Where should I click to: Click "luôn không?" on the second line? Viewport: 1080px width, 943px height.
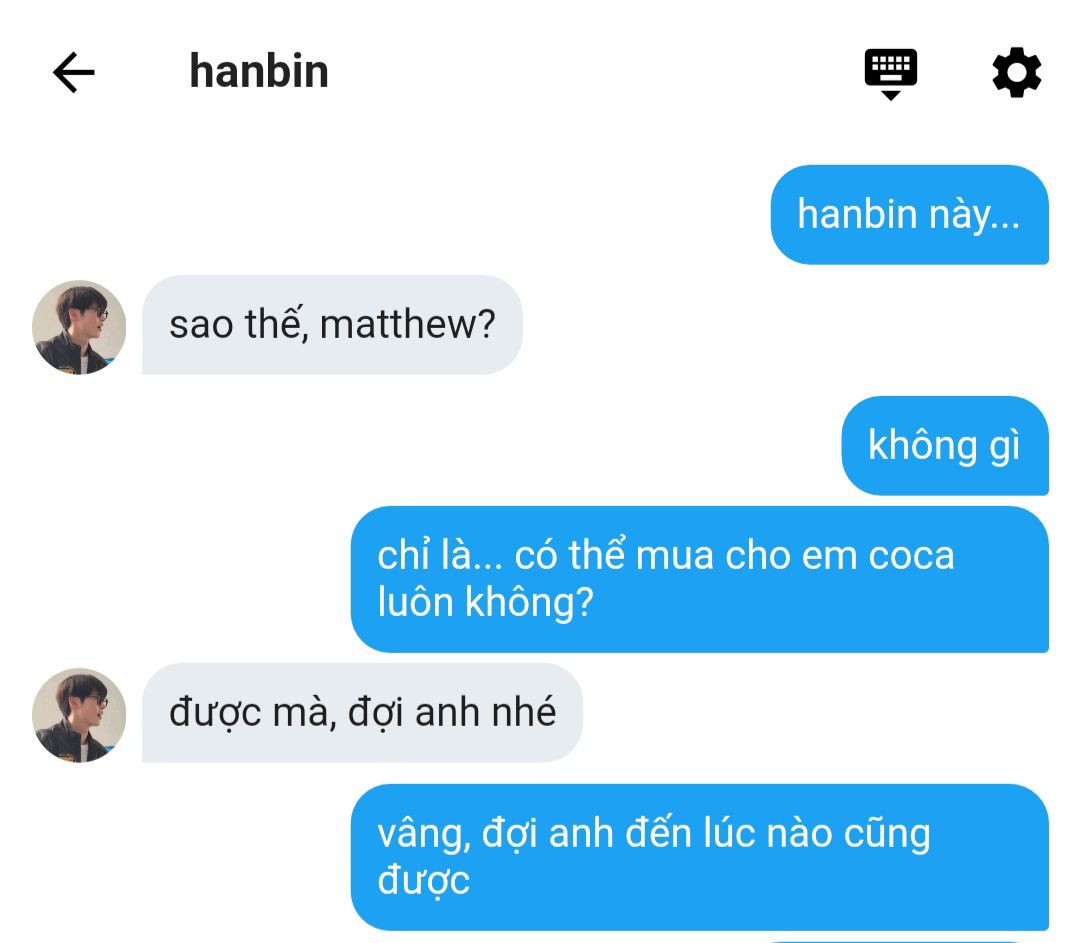(486, 603)
